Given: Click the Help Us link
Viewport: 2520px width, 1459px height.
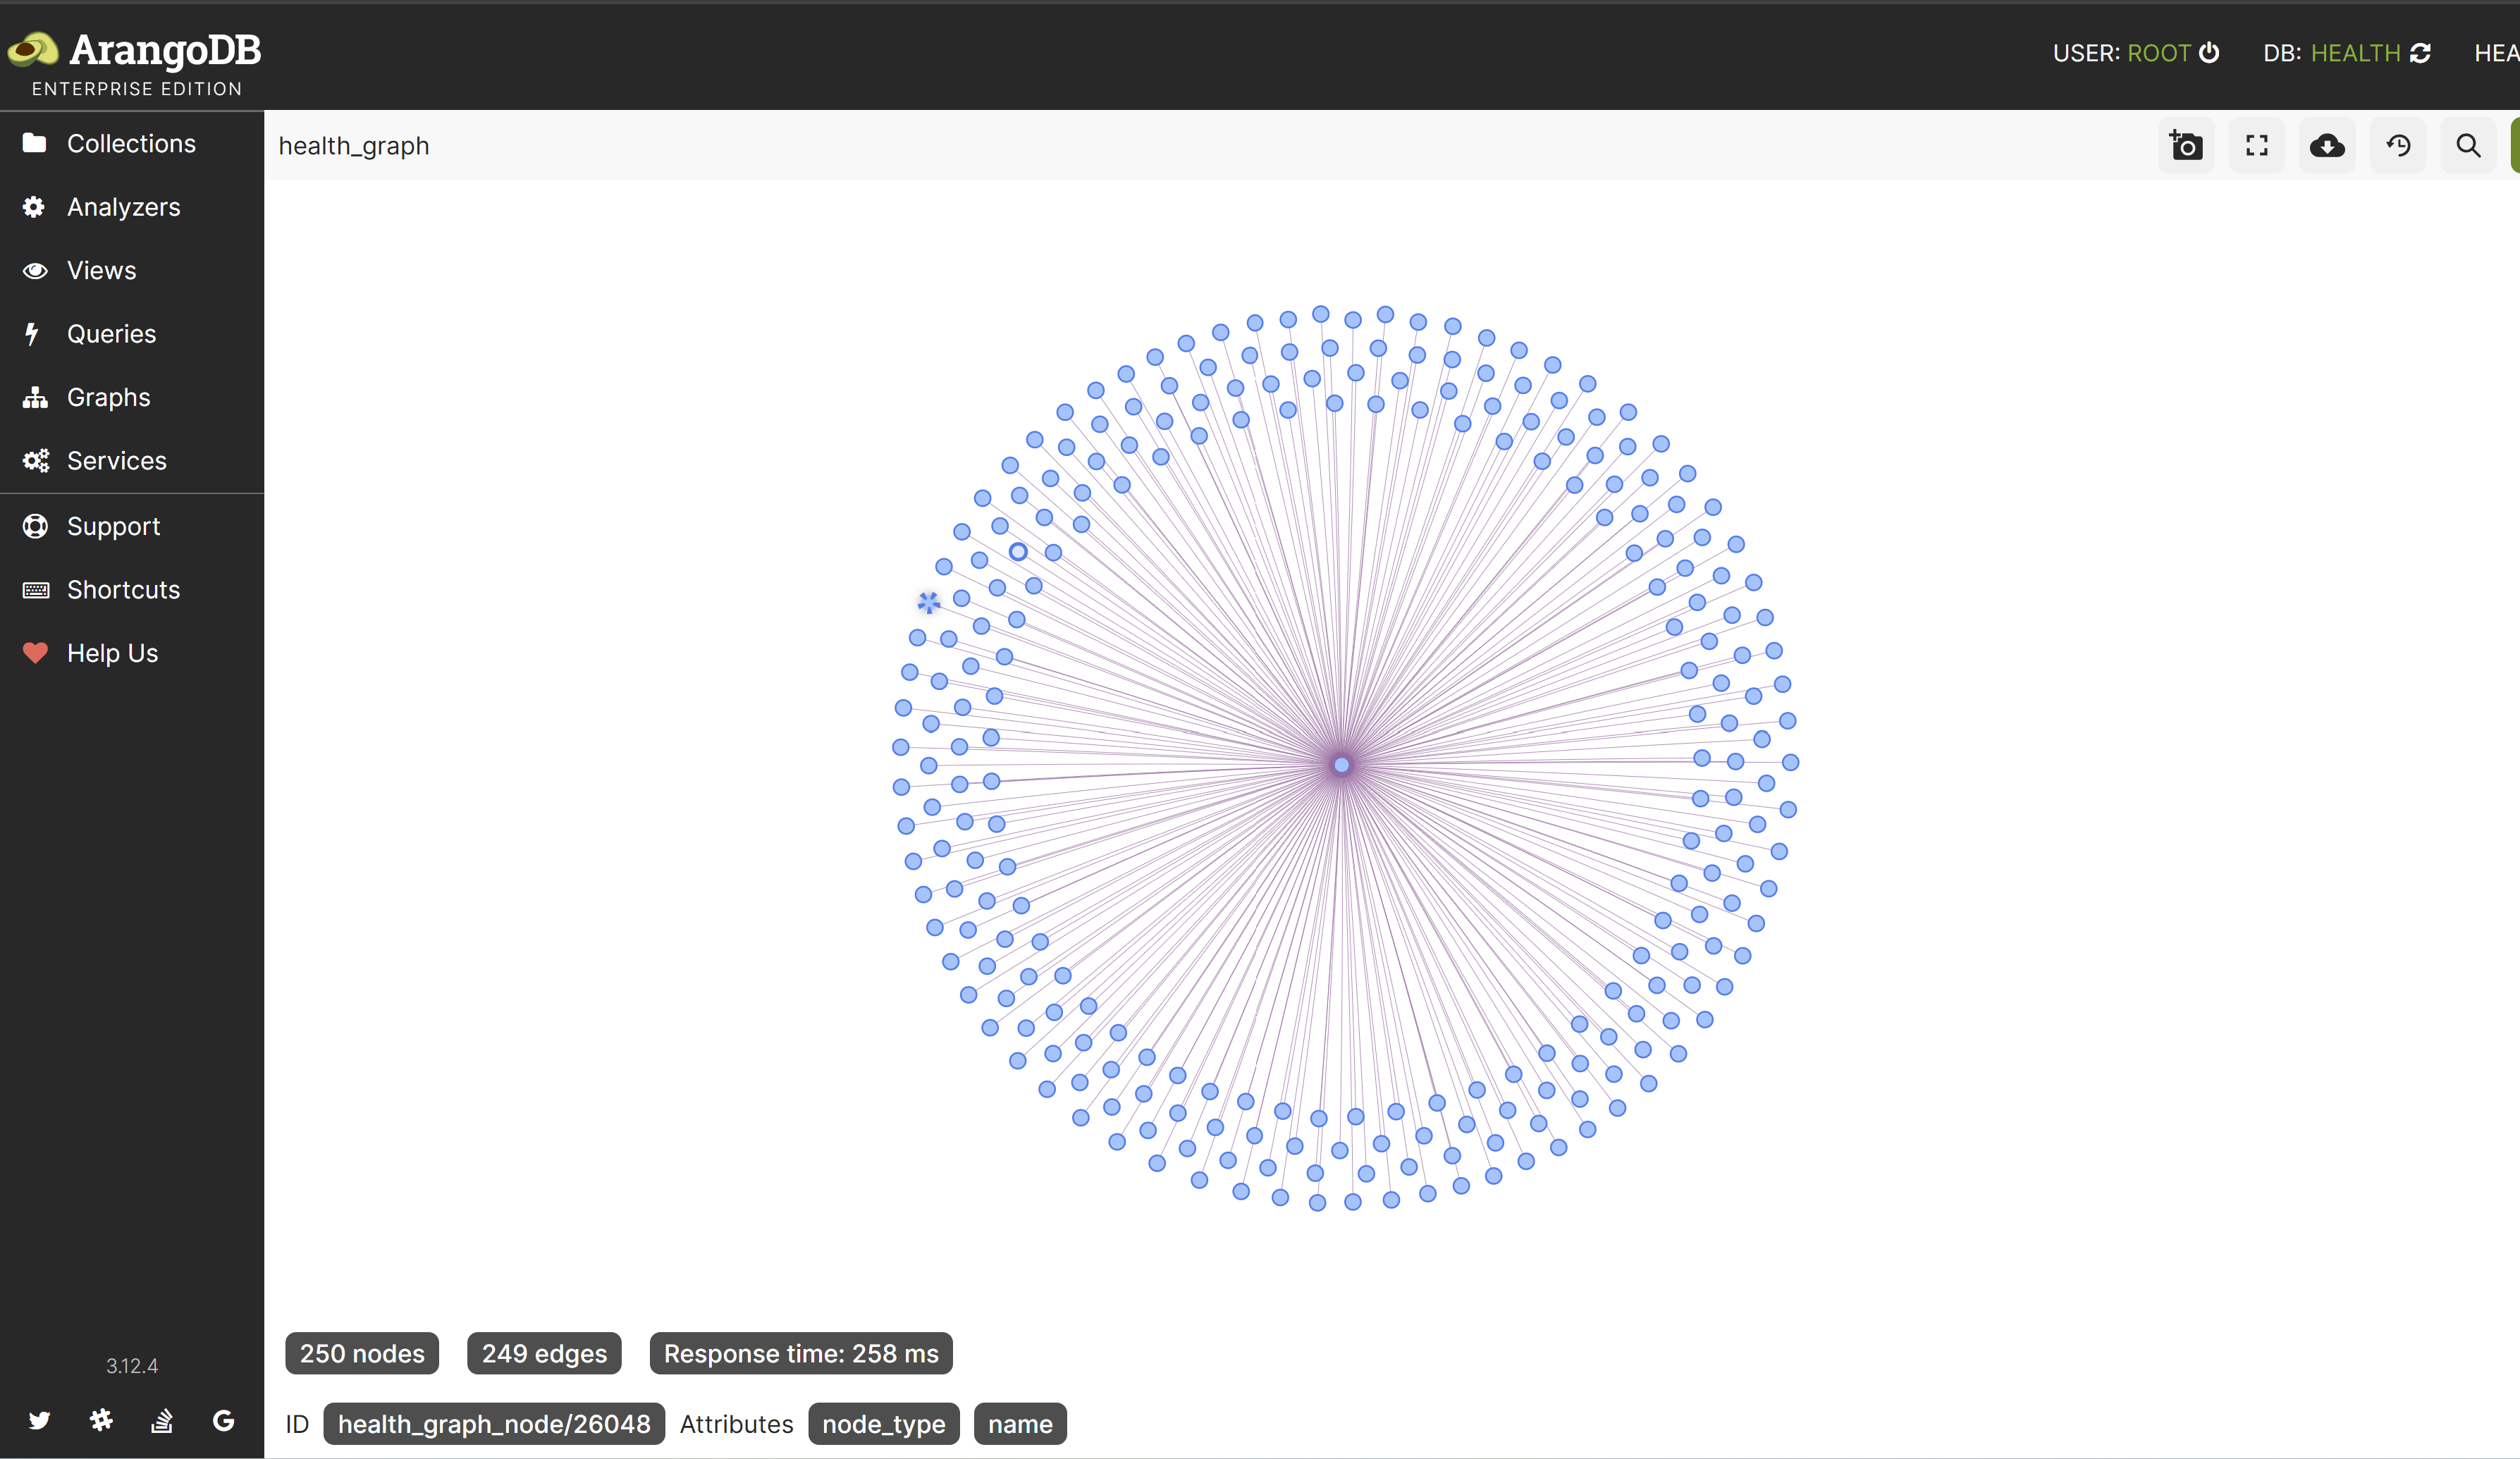Looking at the screenshot, I should point(112,653).
